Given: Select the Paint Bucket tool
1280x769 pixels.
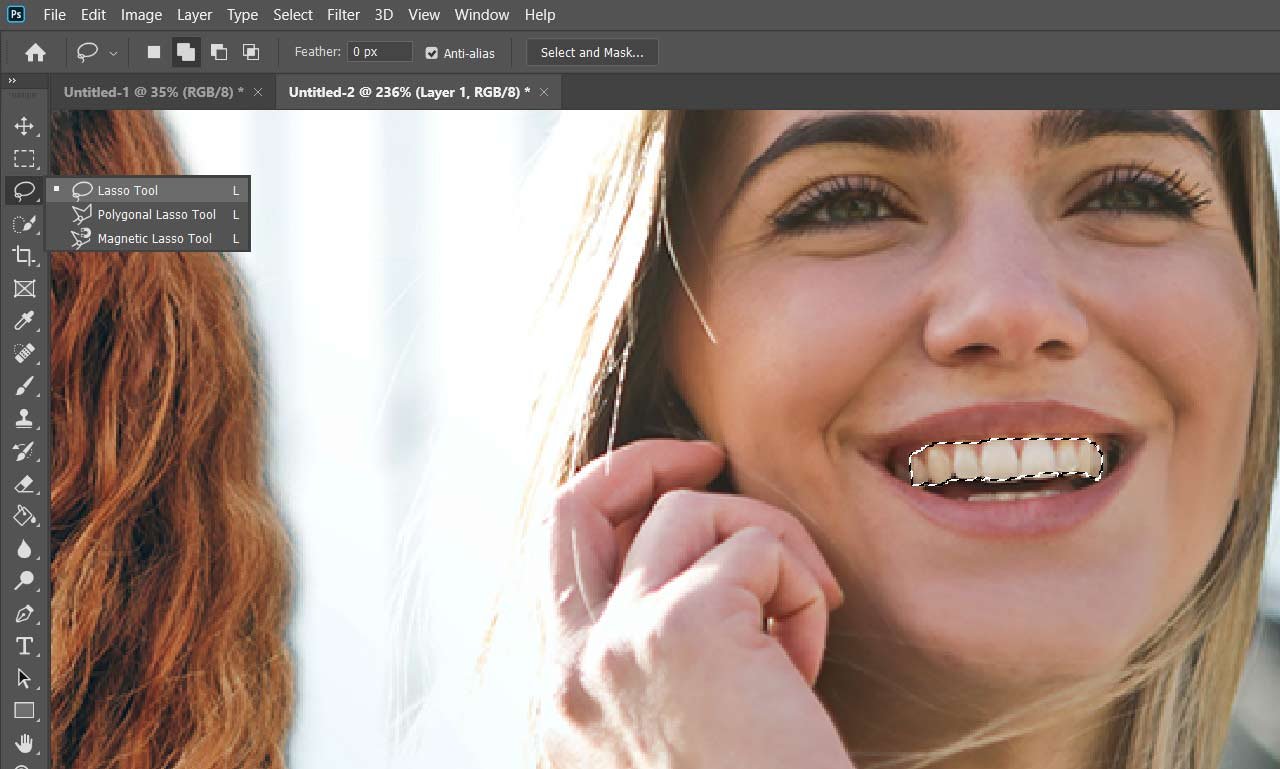Looking at the screenshot, I should click(24, 516).
